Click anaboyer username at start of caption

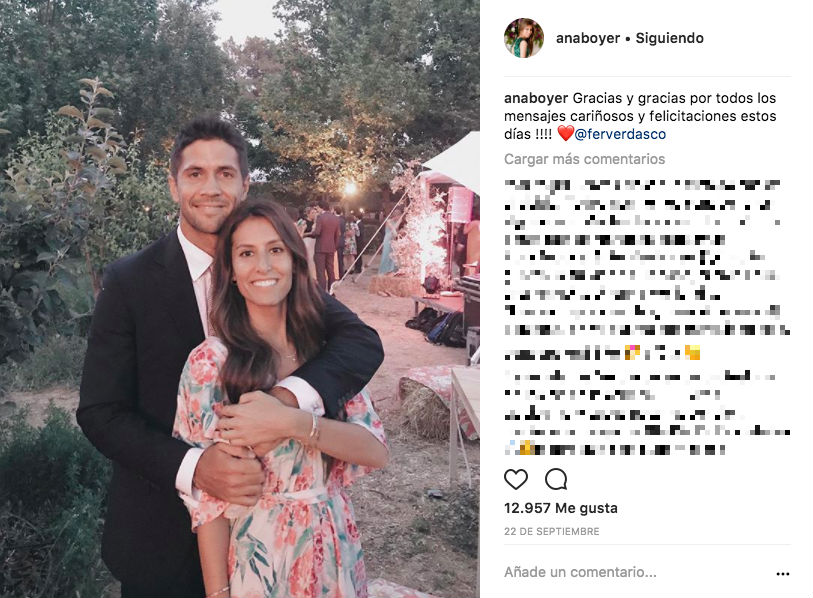pyautogui.click(x=536, y=98)
